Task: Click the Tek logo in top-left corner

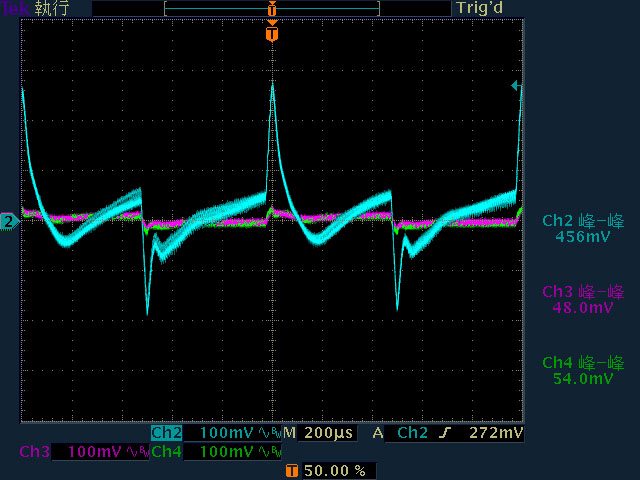Action: click(x=14, y=8)
